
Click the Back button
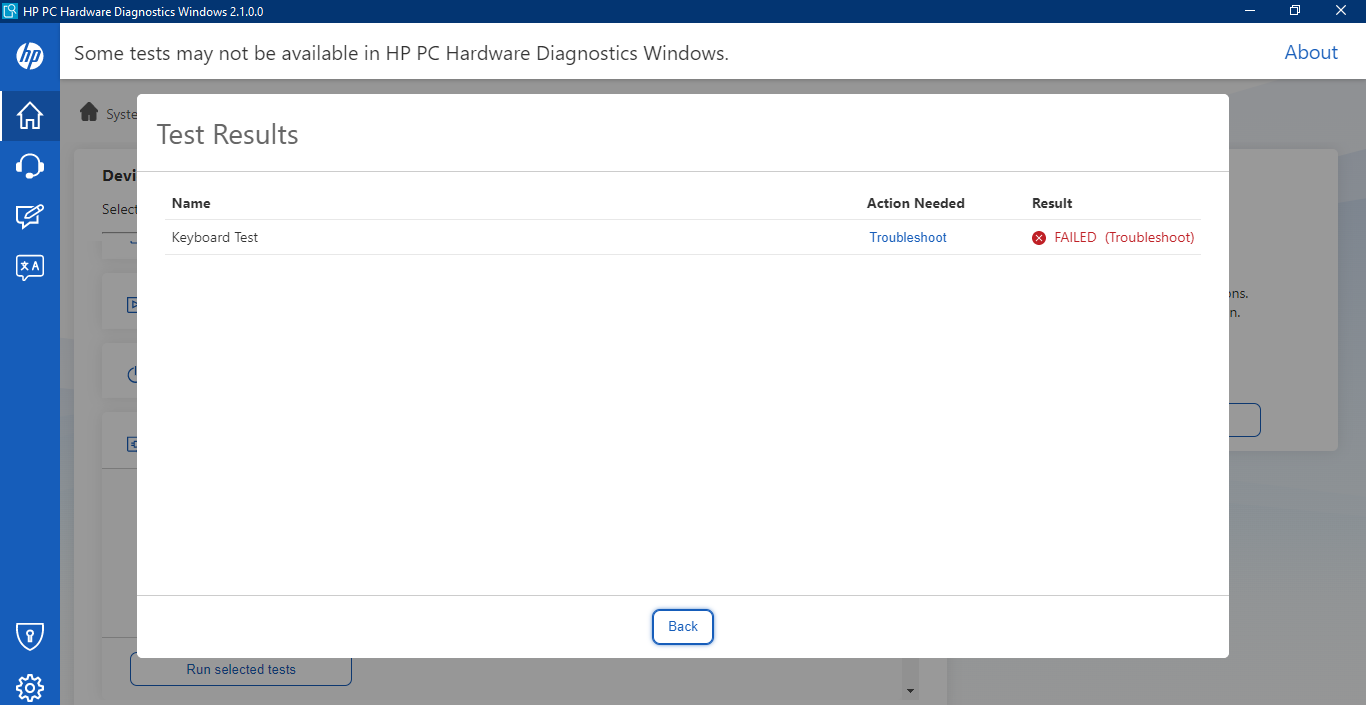(682, 626)
